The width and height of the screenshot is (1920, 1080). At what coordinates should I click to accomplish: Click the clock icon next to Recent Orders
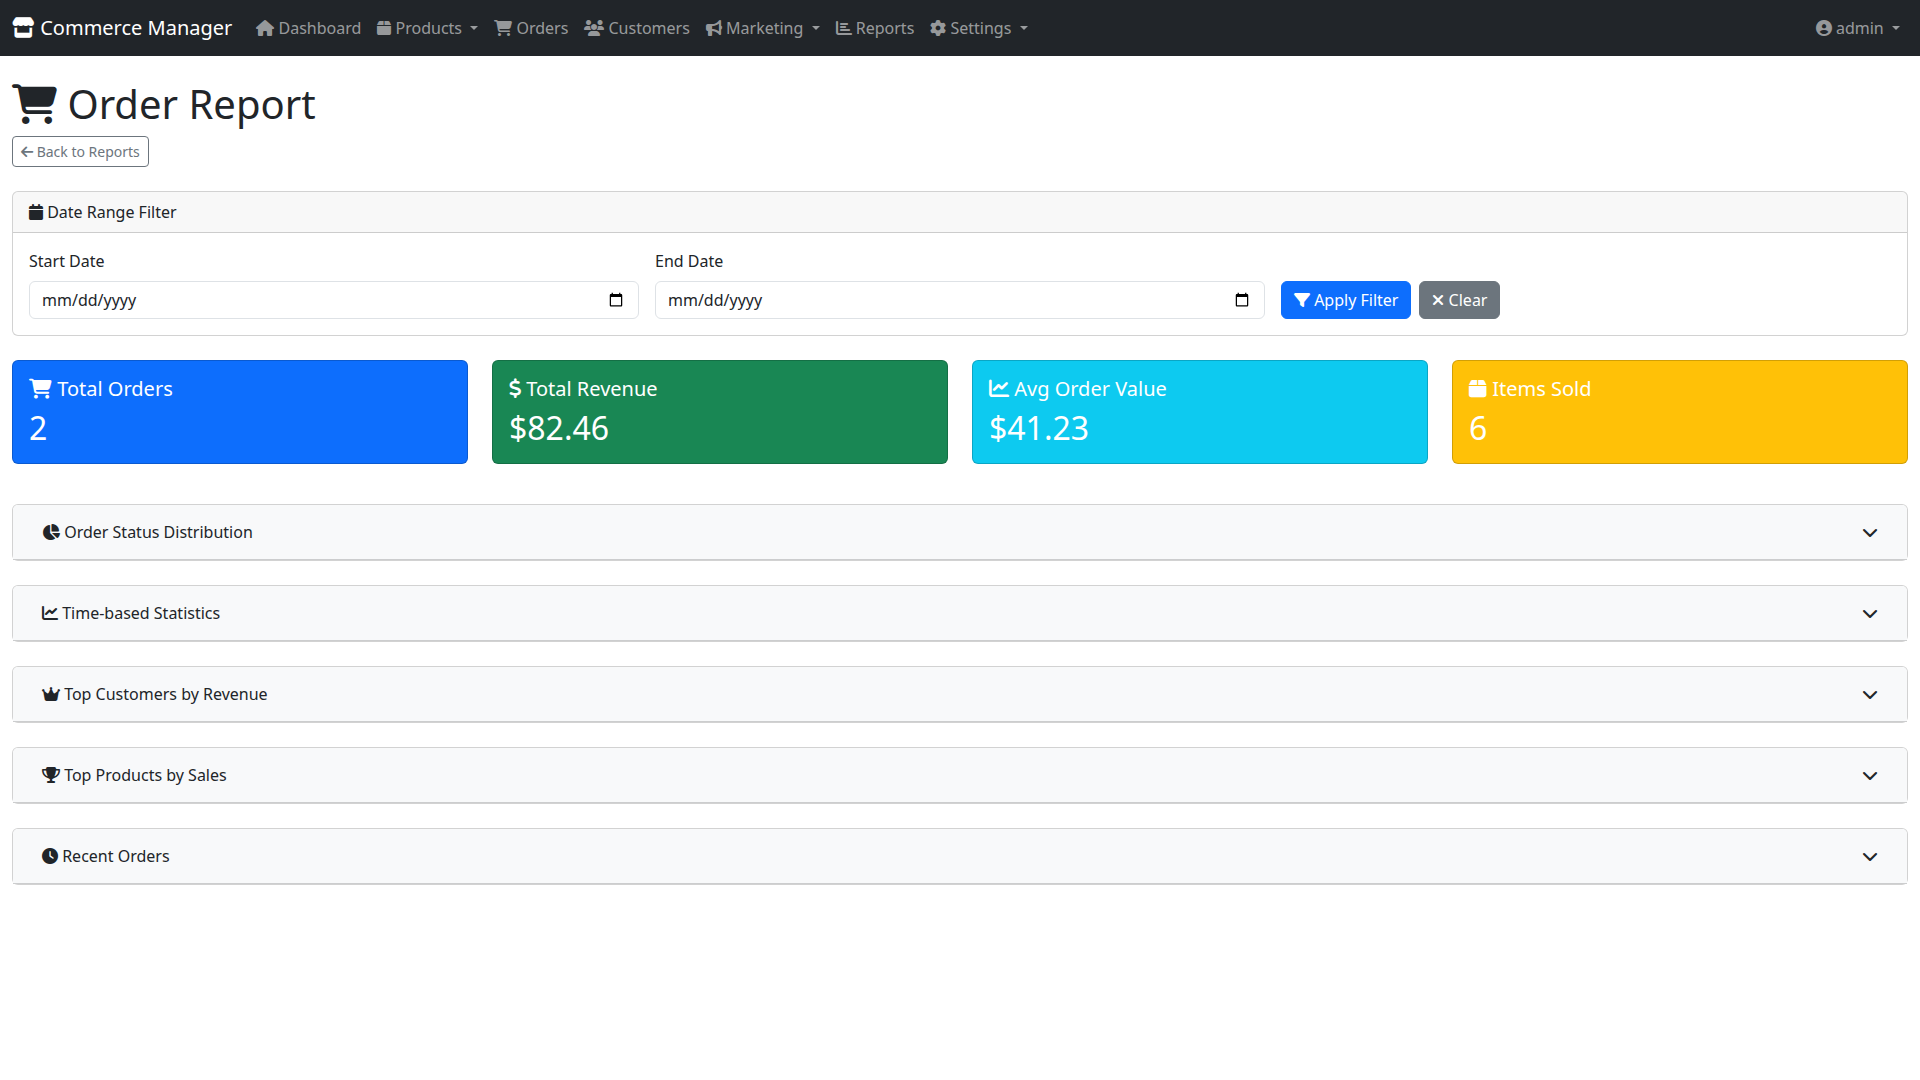click(x=50, y=855)
